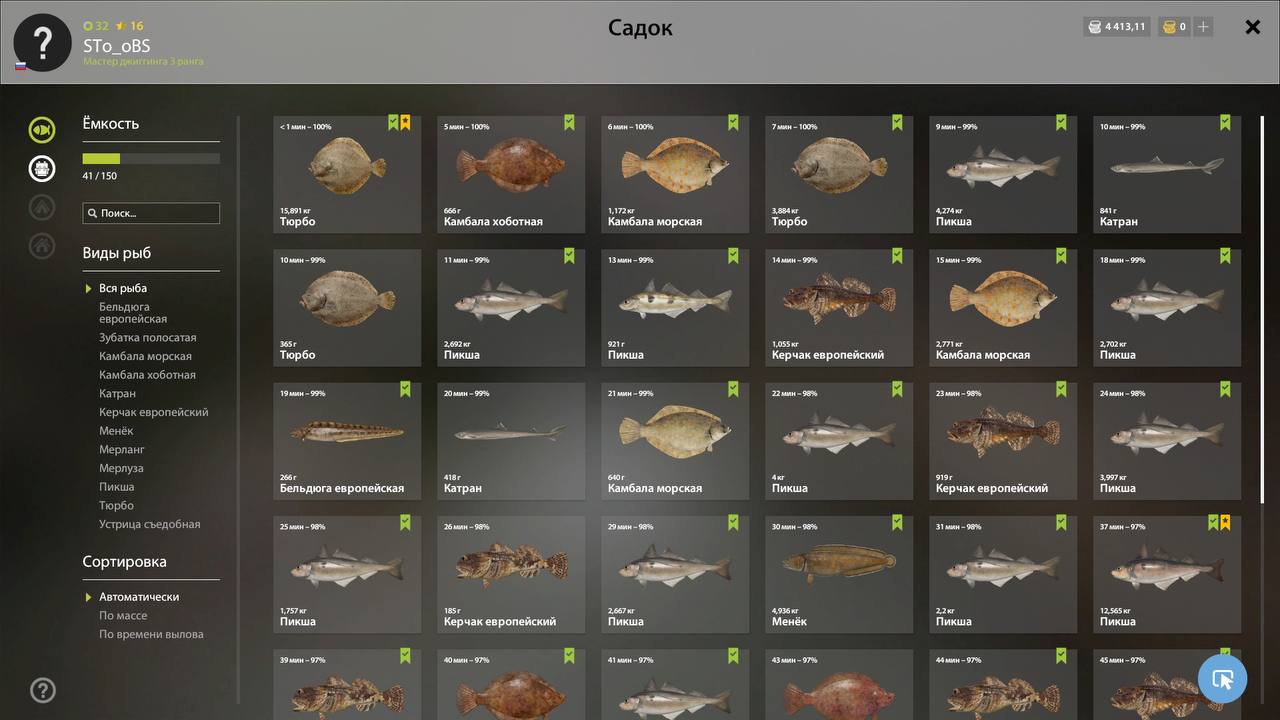Viewport: 1280px width, 720px height.
Task: Filter by Тюрбо species
Action: 116,506
